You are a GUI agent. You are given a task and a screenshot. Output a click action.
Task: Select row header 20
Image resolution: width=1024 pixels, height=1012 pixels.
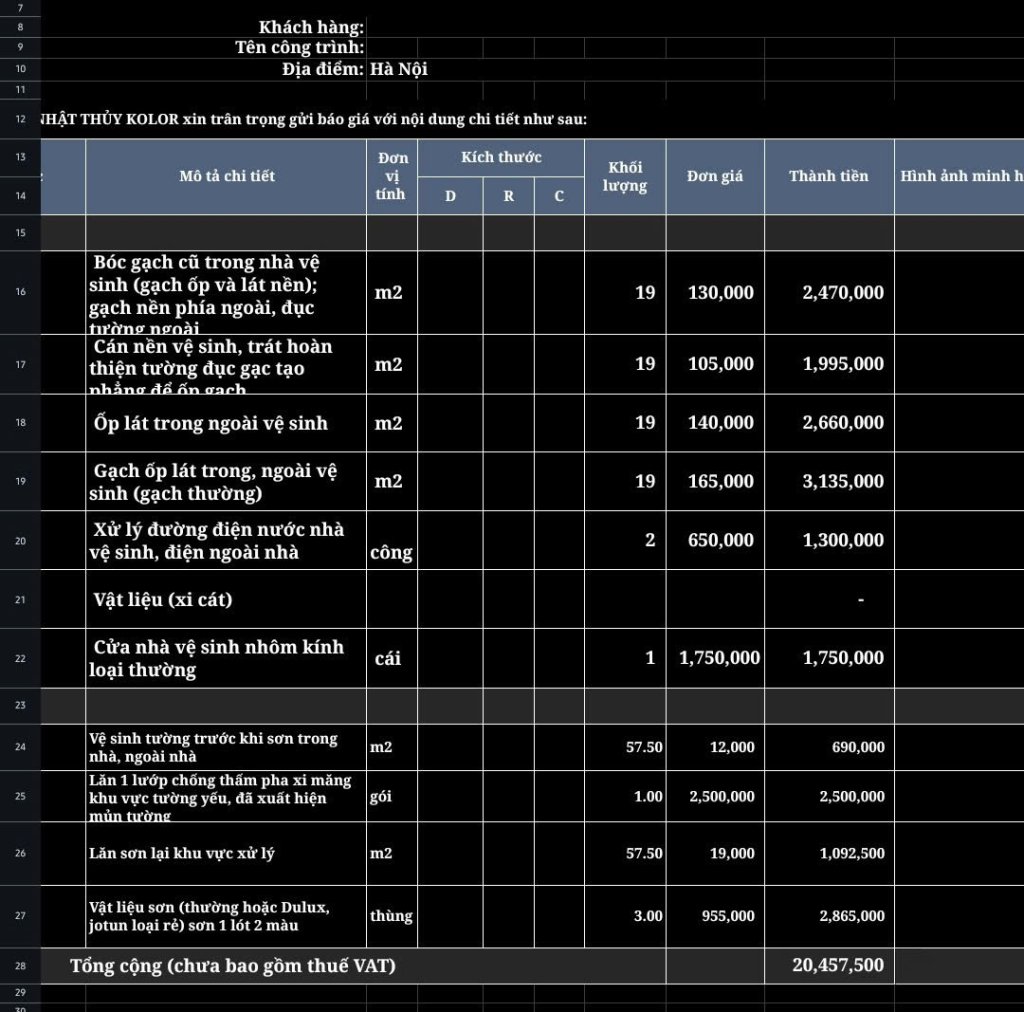[20, 541]
